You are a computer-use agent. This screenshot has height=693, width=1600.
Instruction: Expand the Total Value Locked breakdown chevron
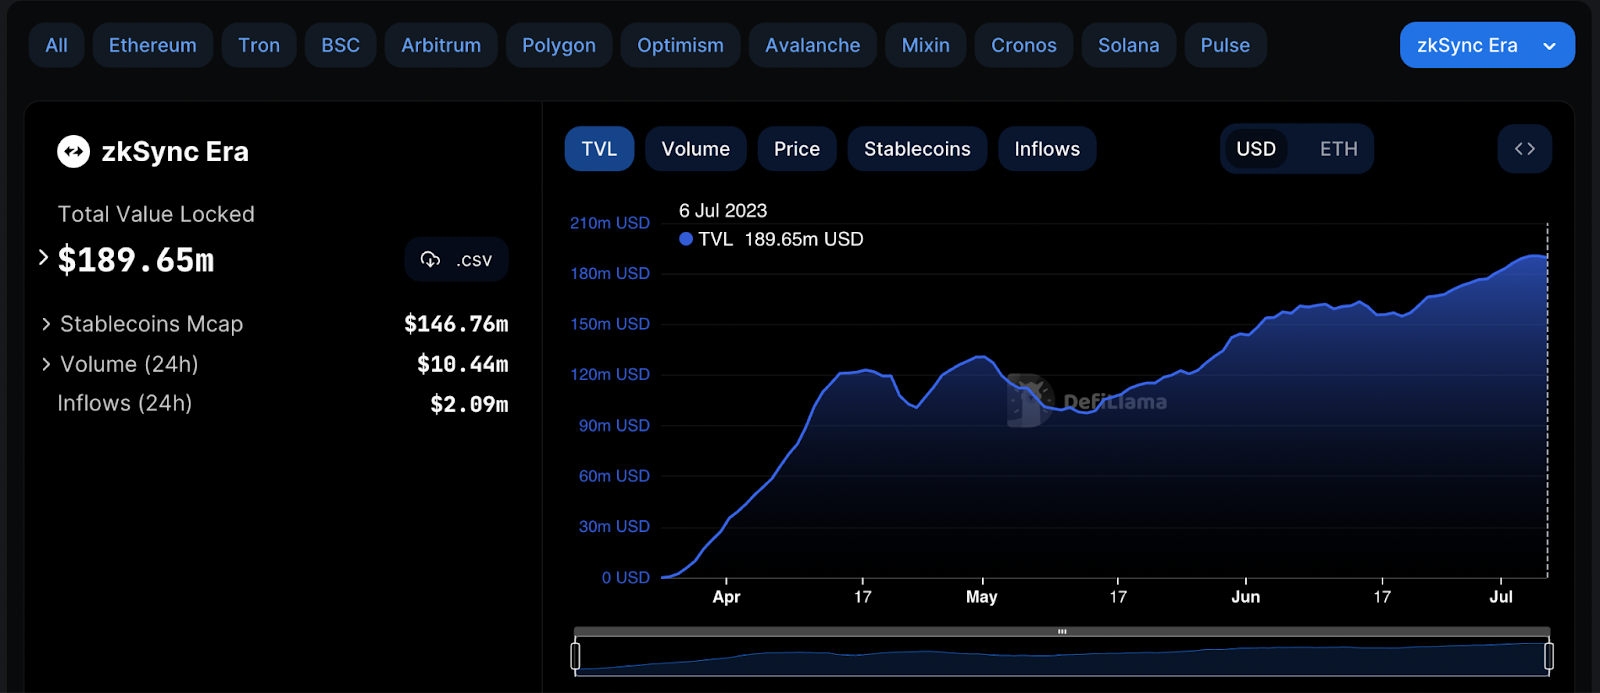pos(43,258)
